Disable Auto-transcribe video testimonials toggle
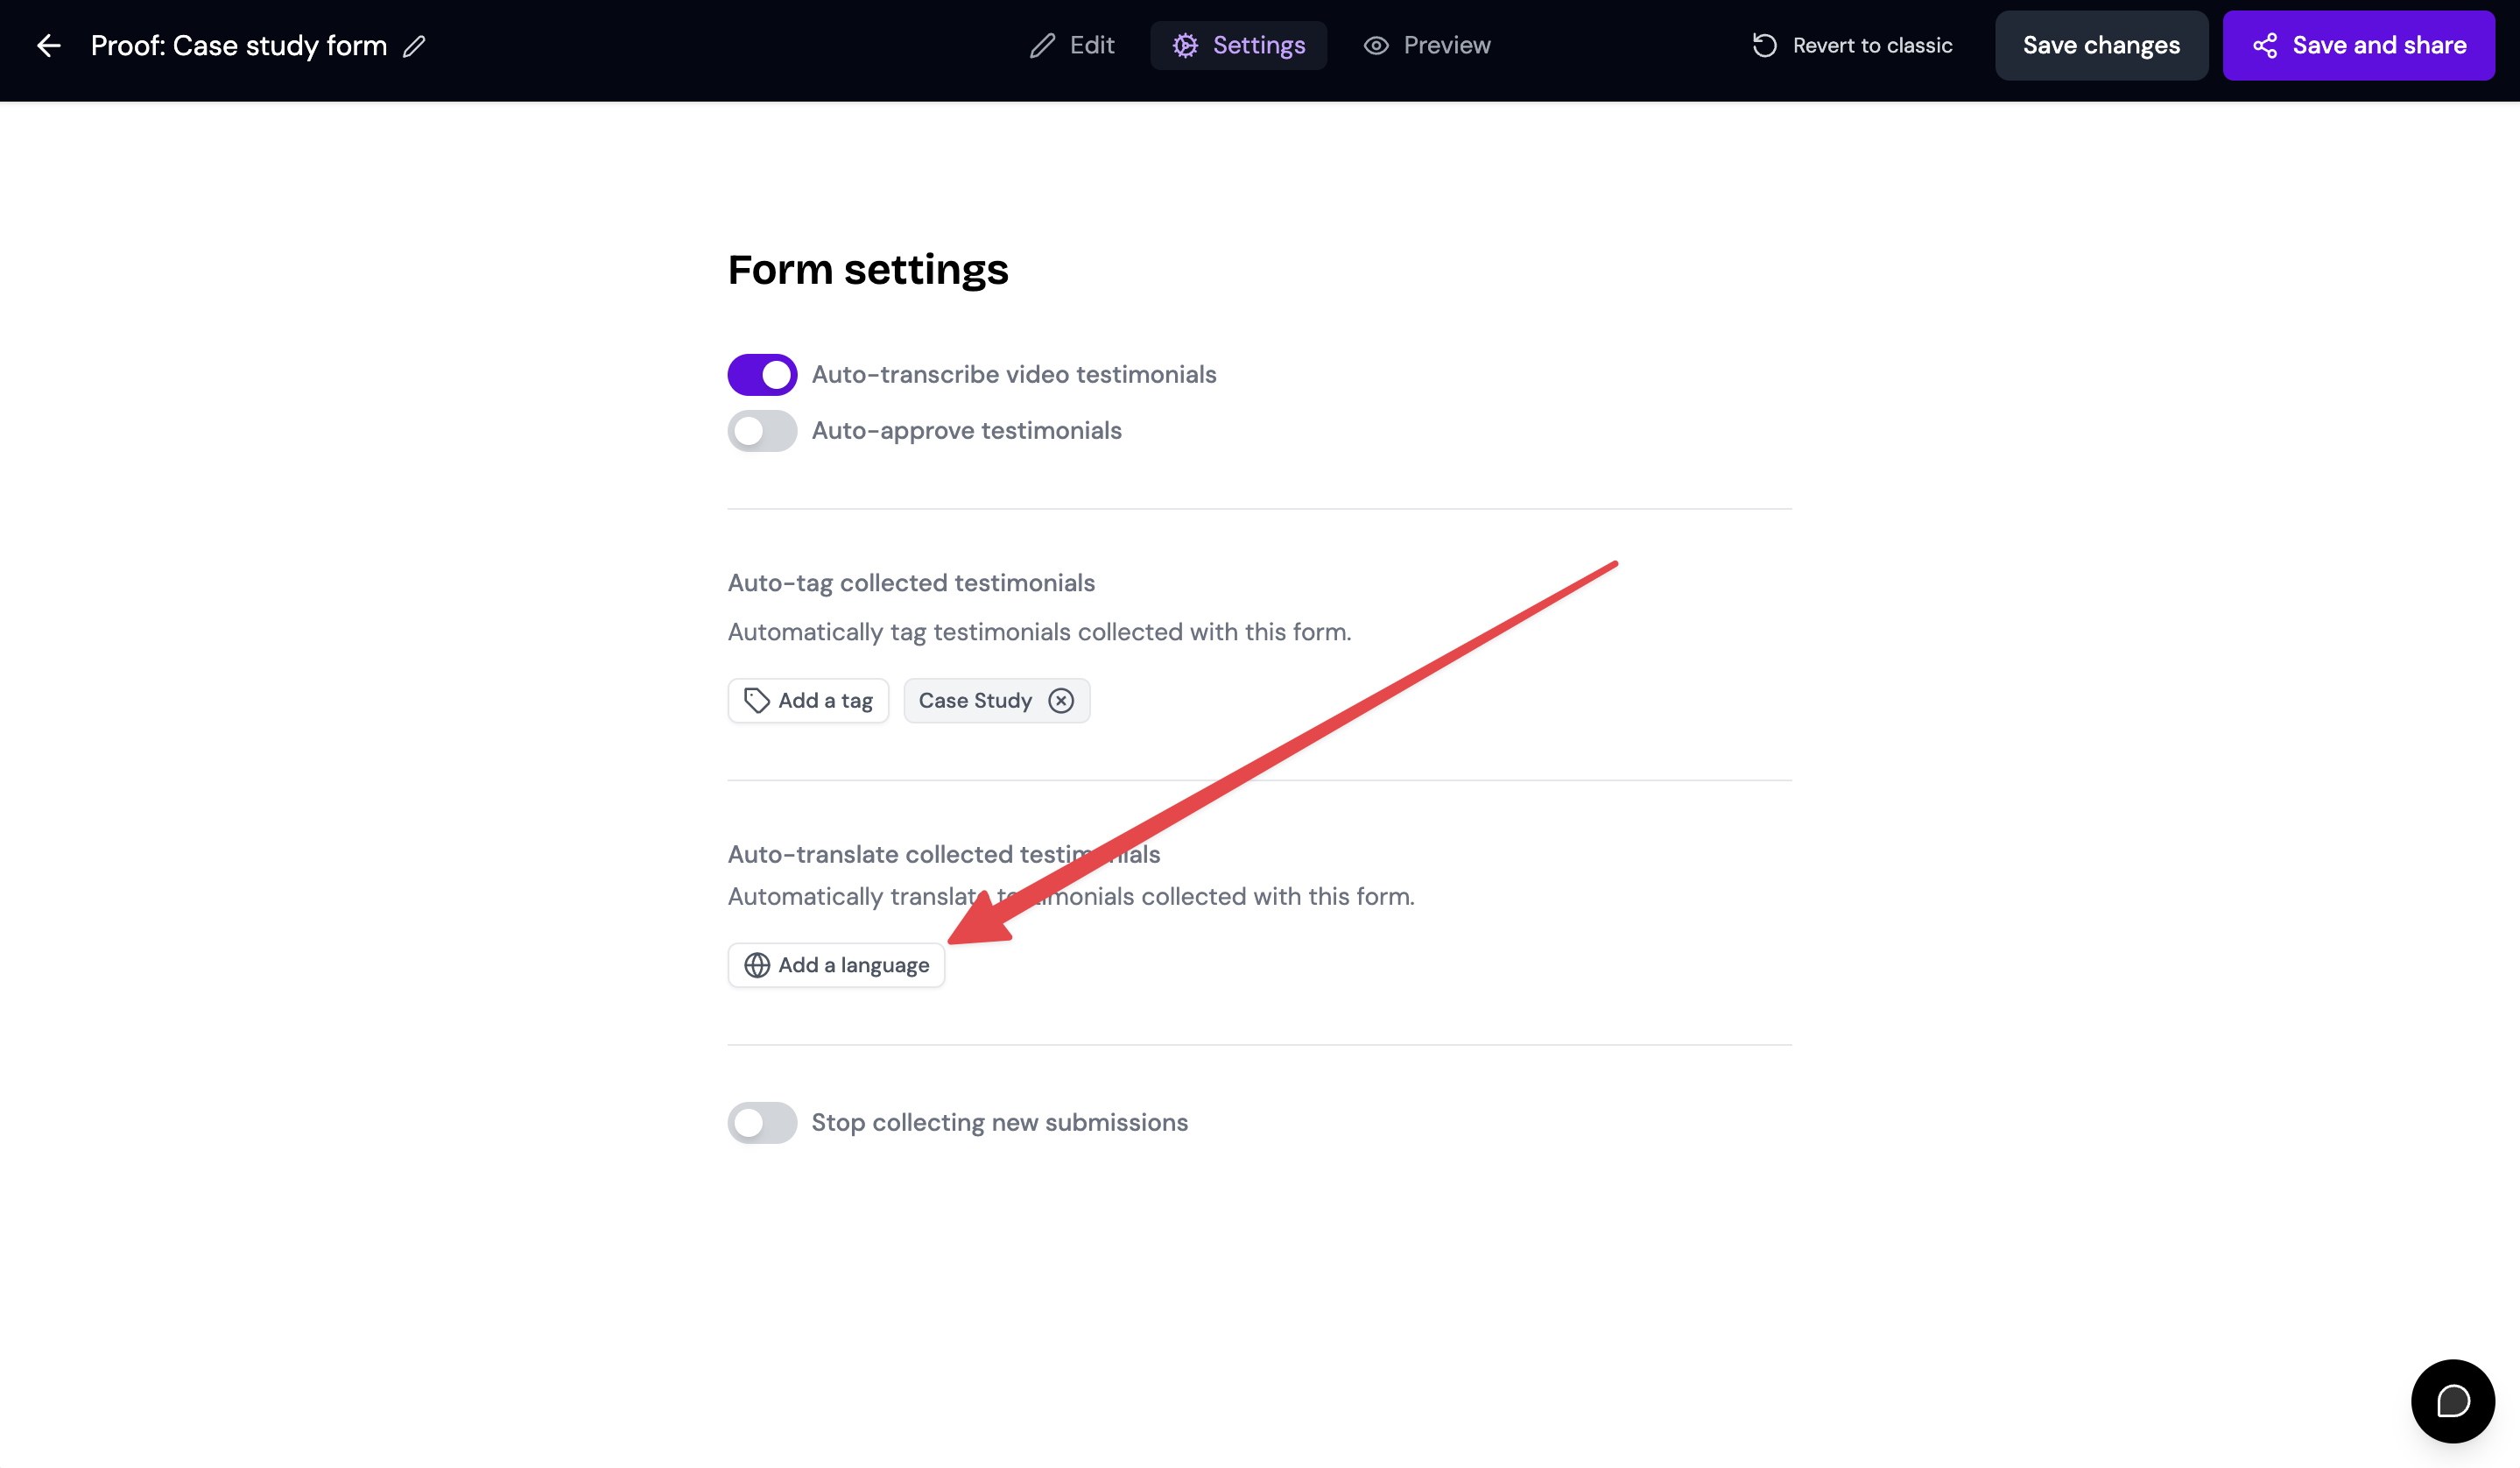 (x=762, y=374)
